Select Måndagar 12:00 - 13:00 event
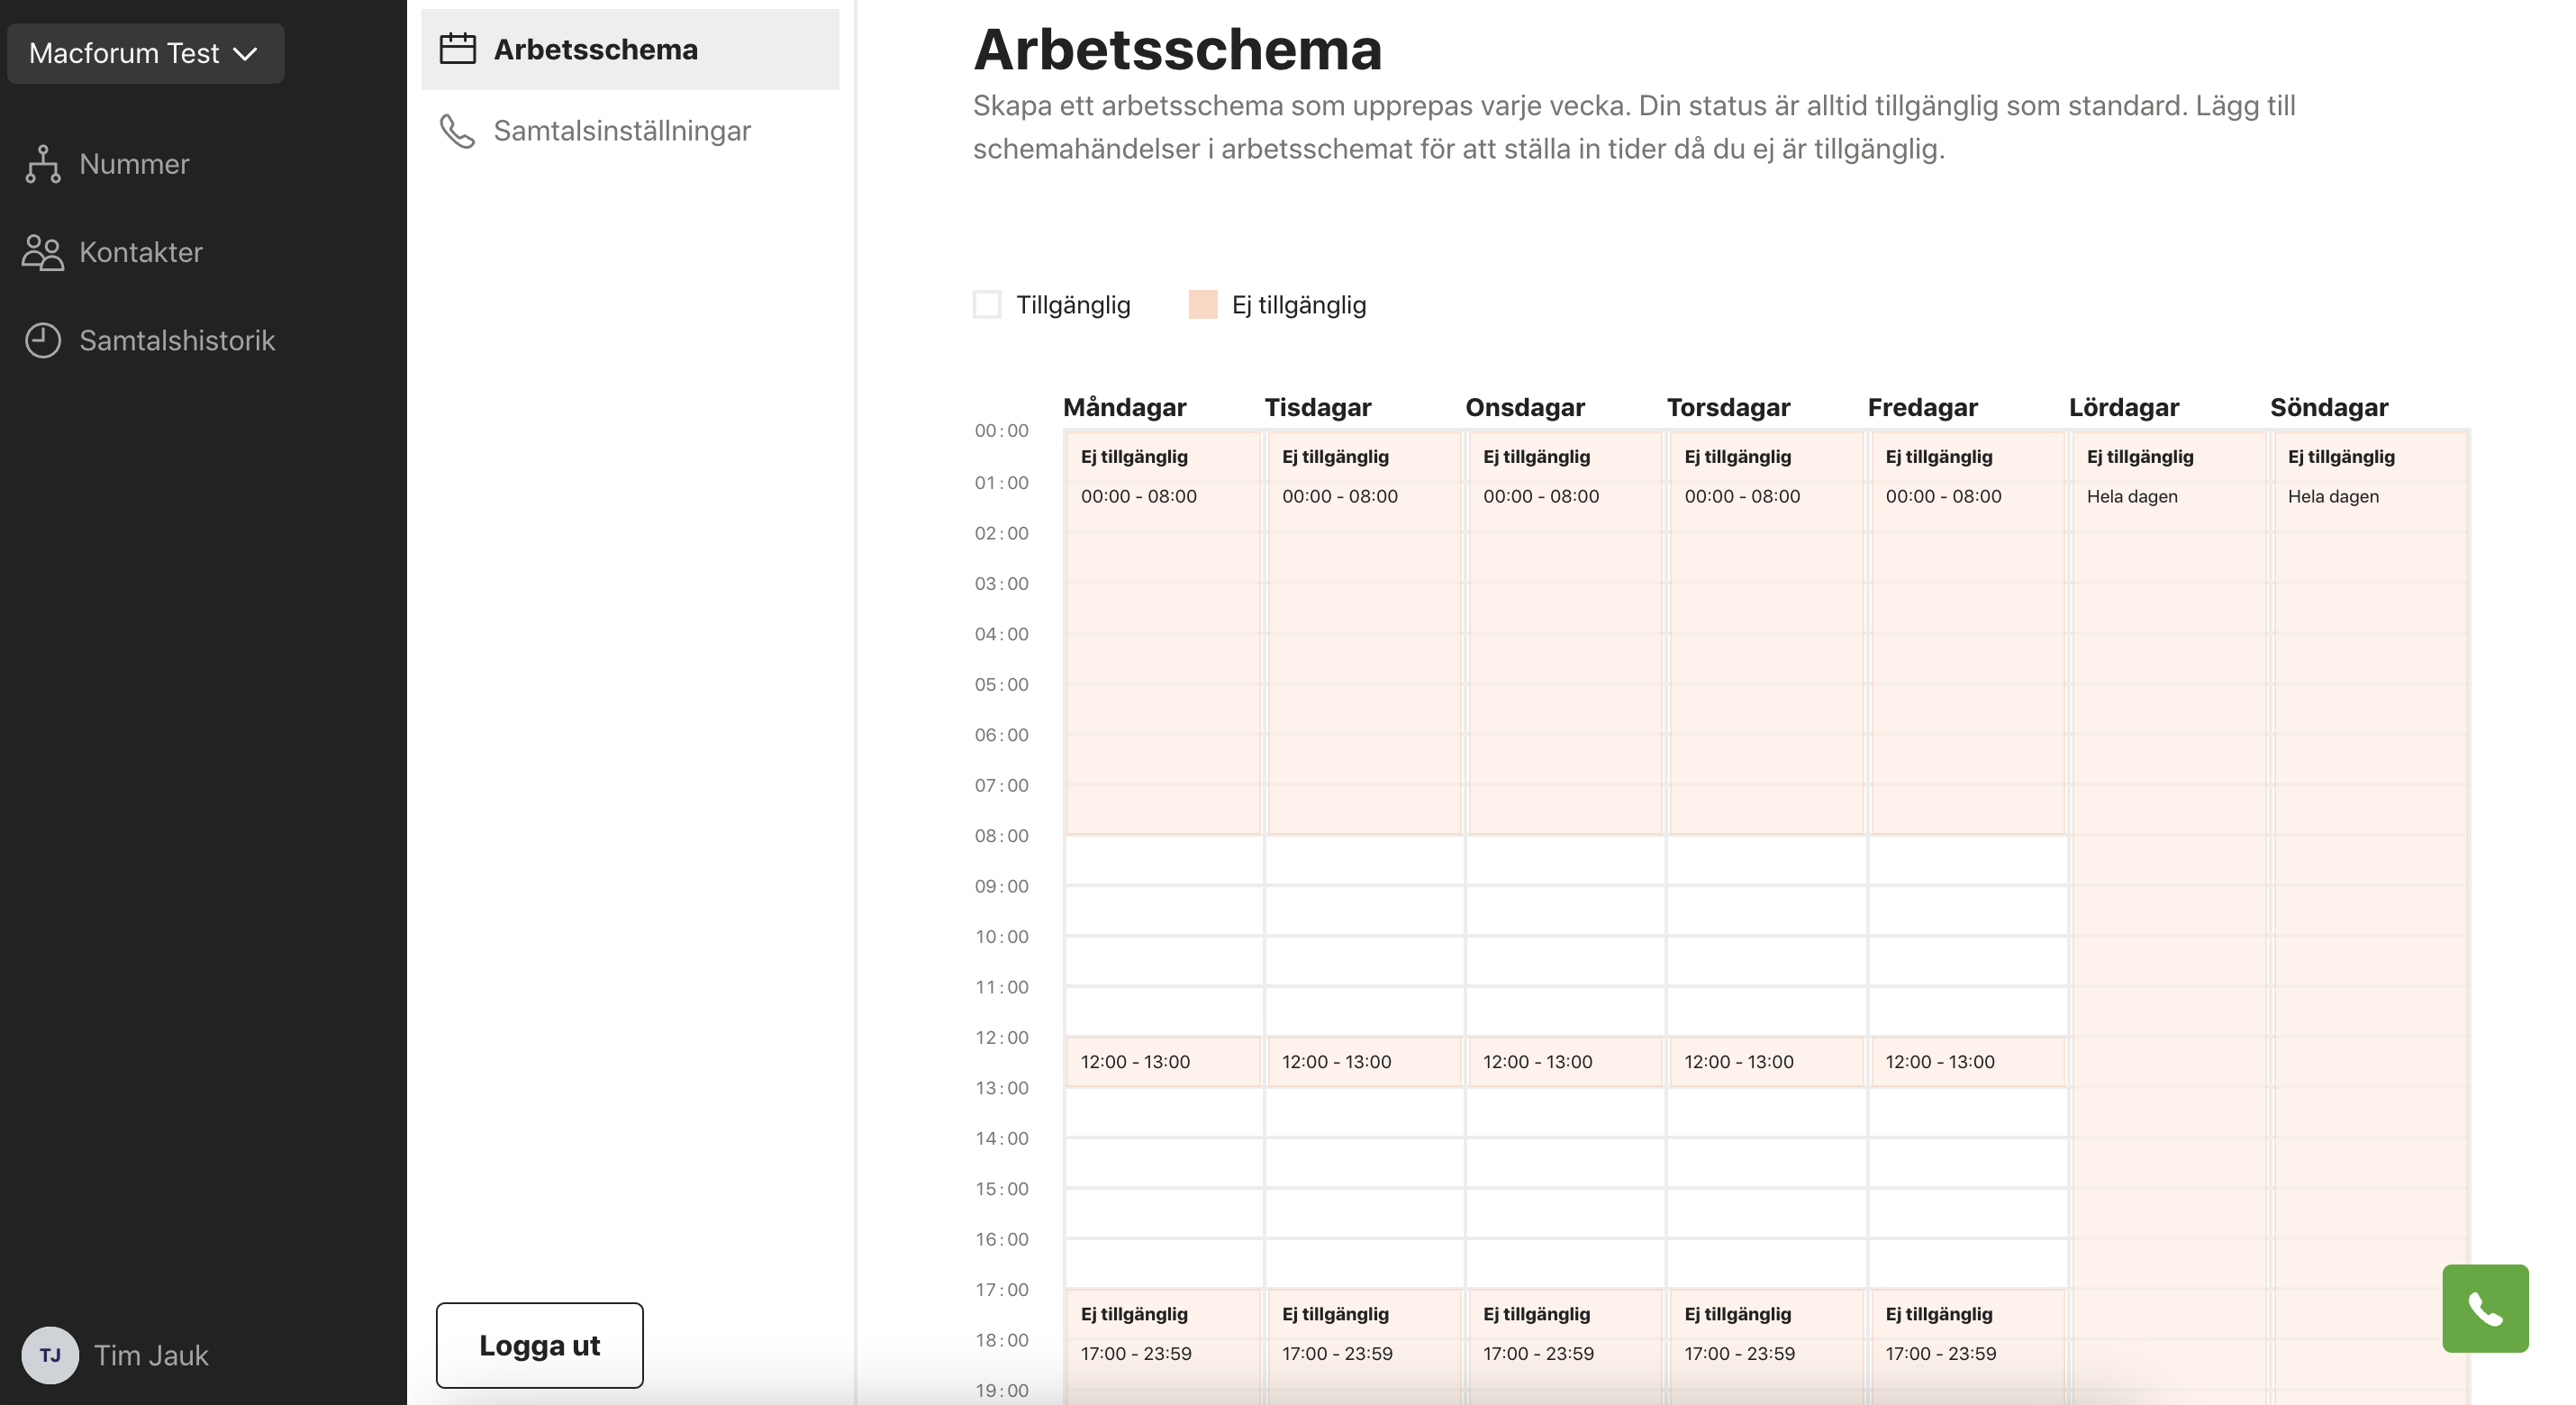Viewport: 2576px width, 1405px height. 1163,1062
